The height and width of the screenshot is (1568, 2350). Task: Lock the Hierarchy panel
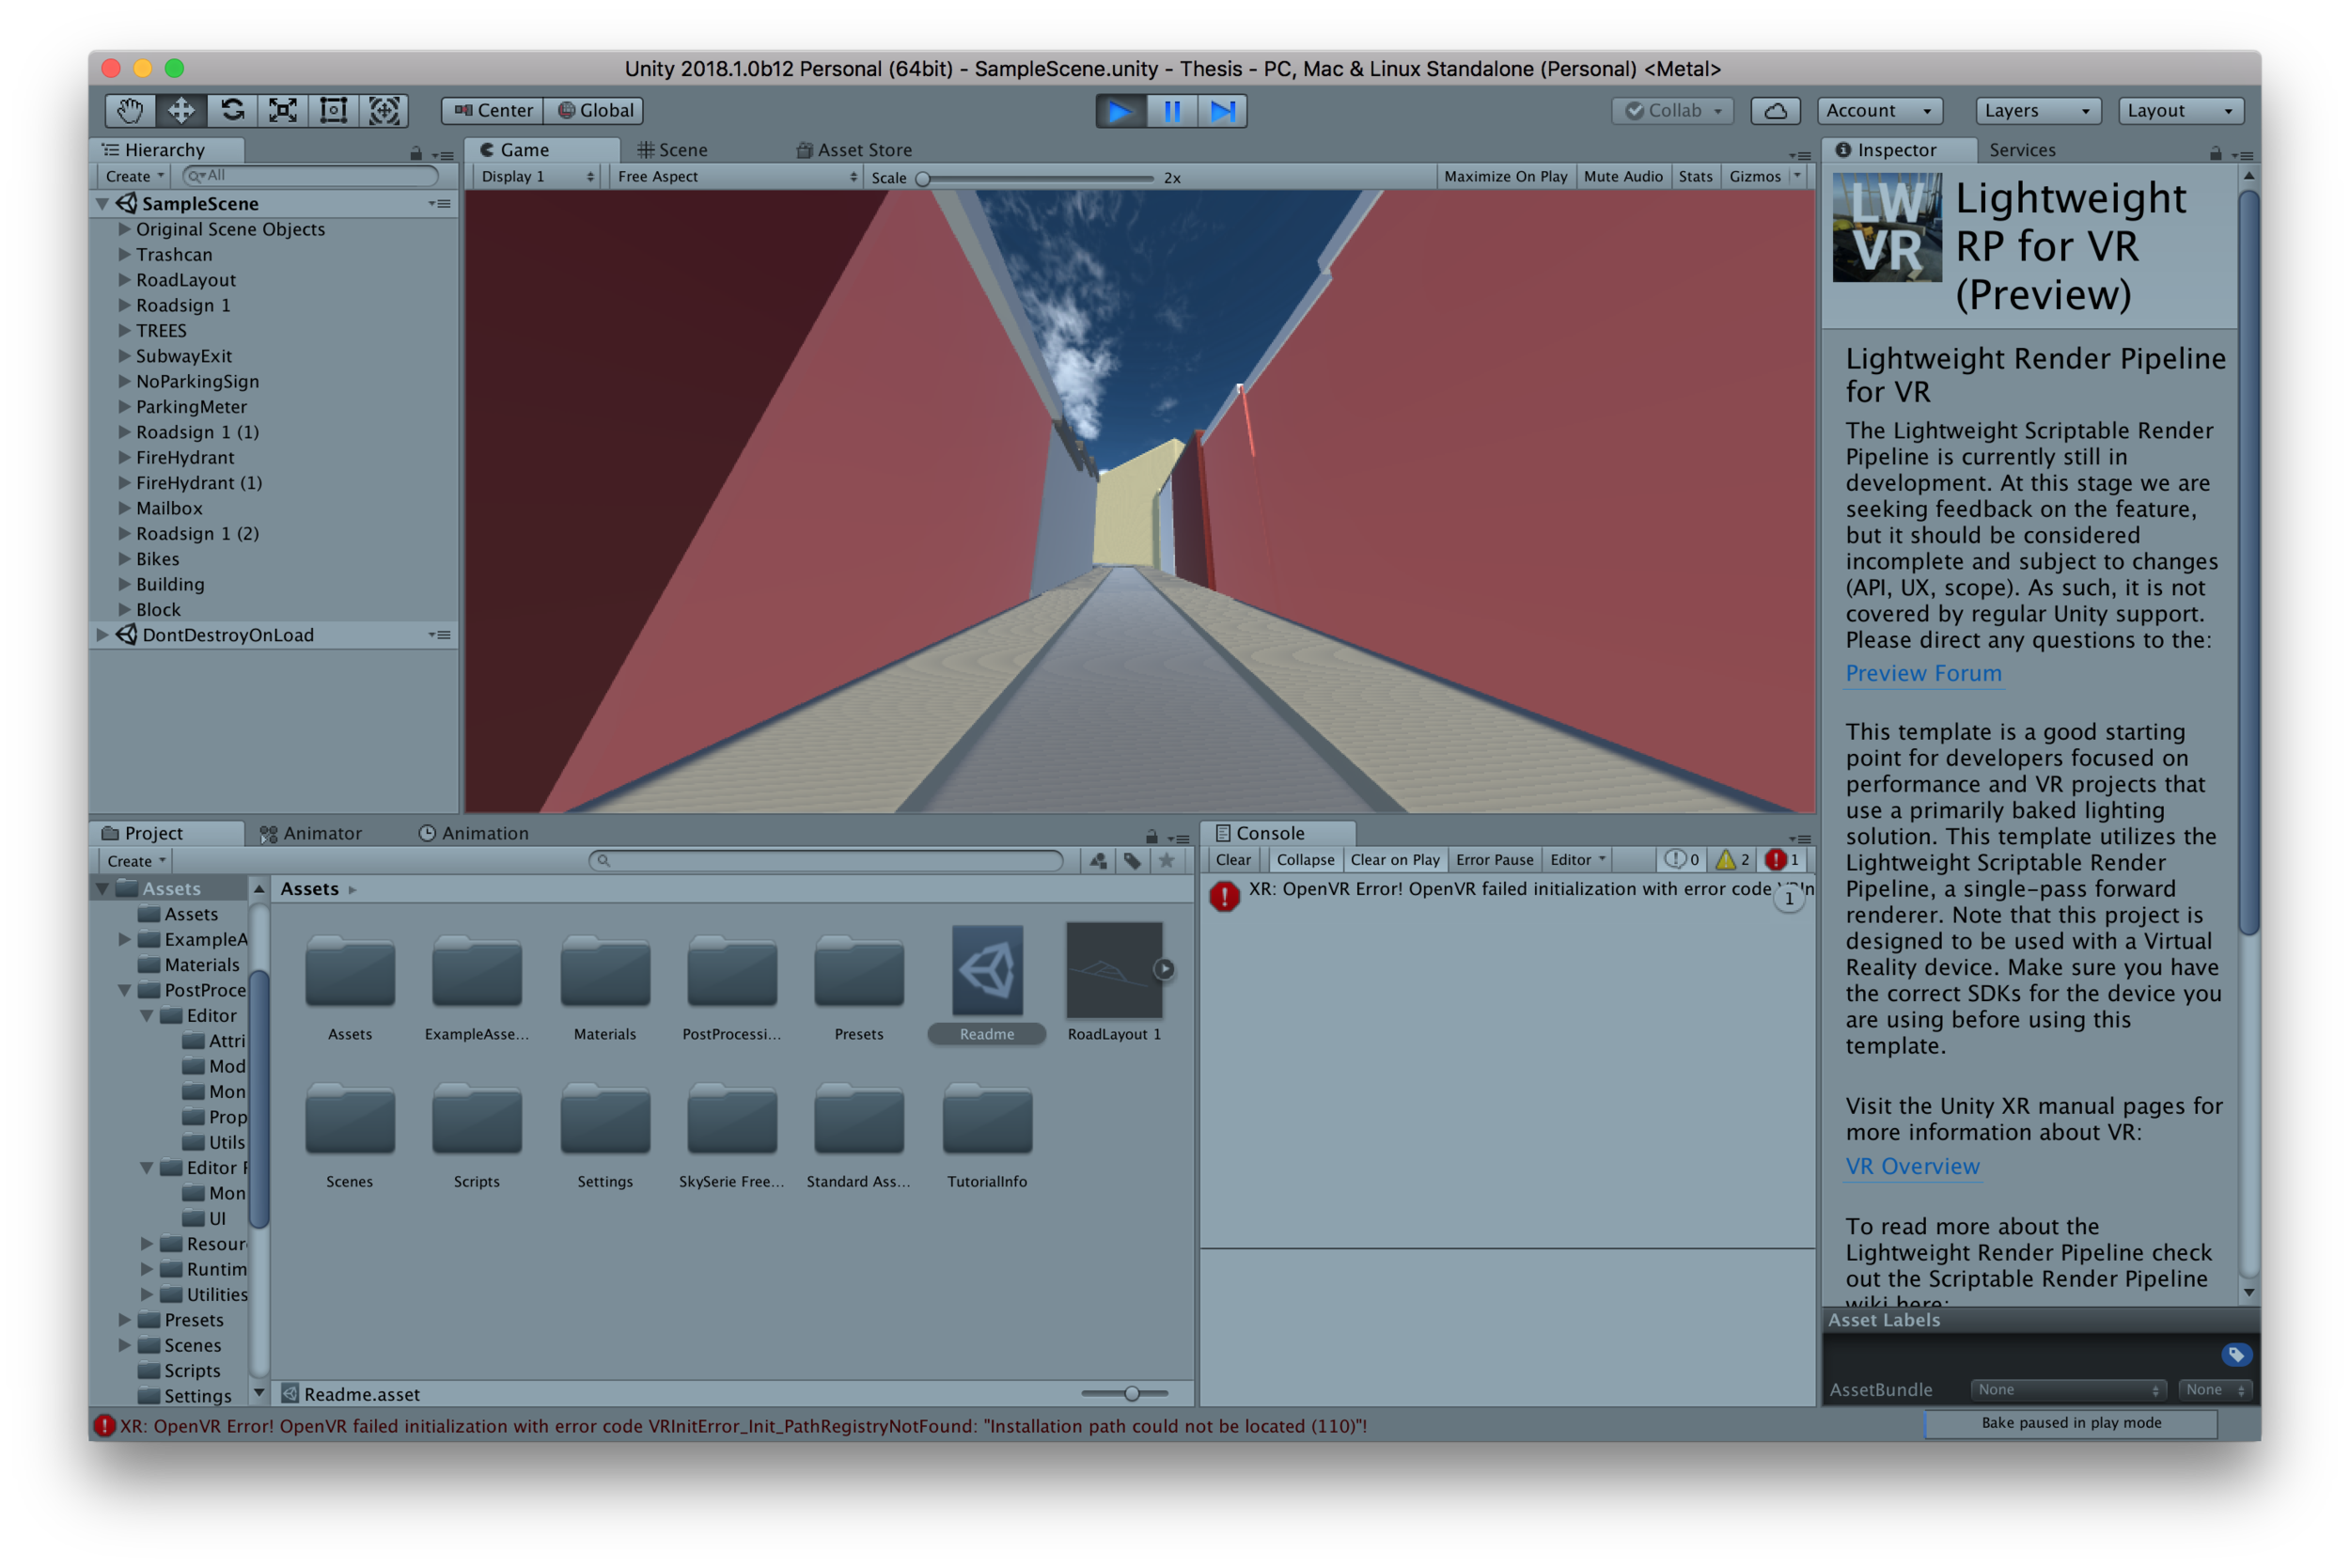pos(415,153)
